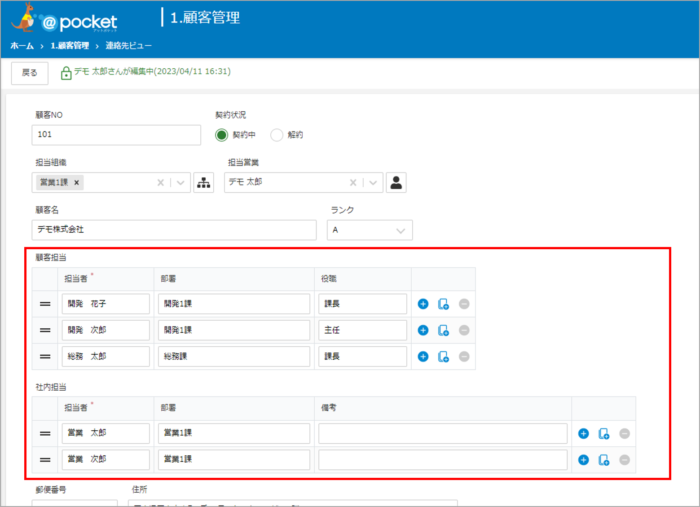Expand the 担当営業 dropdown arrow
Image resolution: width=700 pixels, height=507 pixels.
coord(373,183)
